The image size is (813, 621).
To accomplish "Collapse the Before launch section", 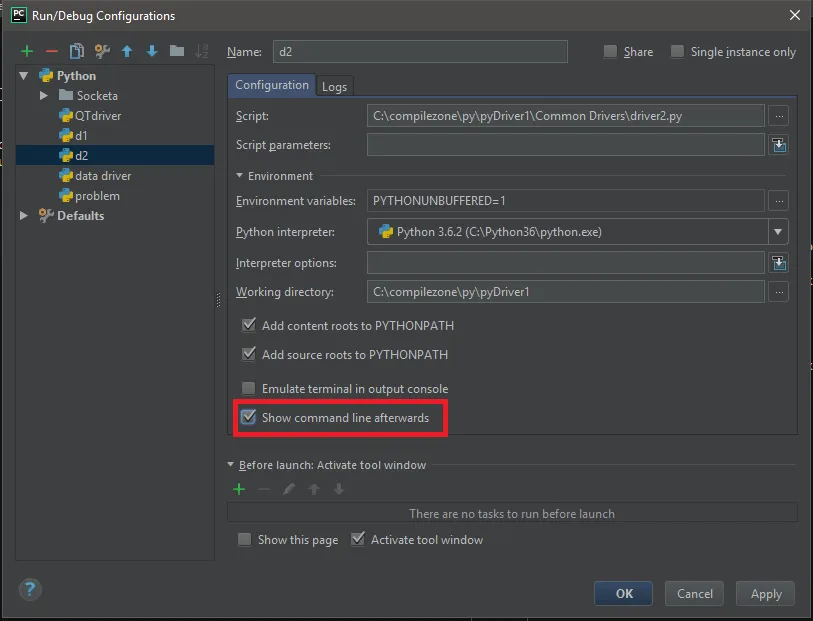I will [231, 464].
